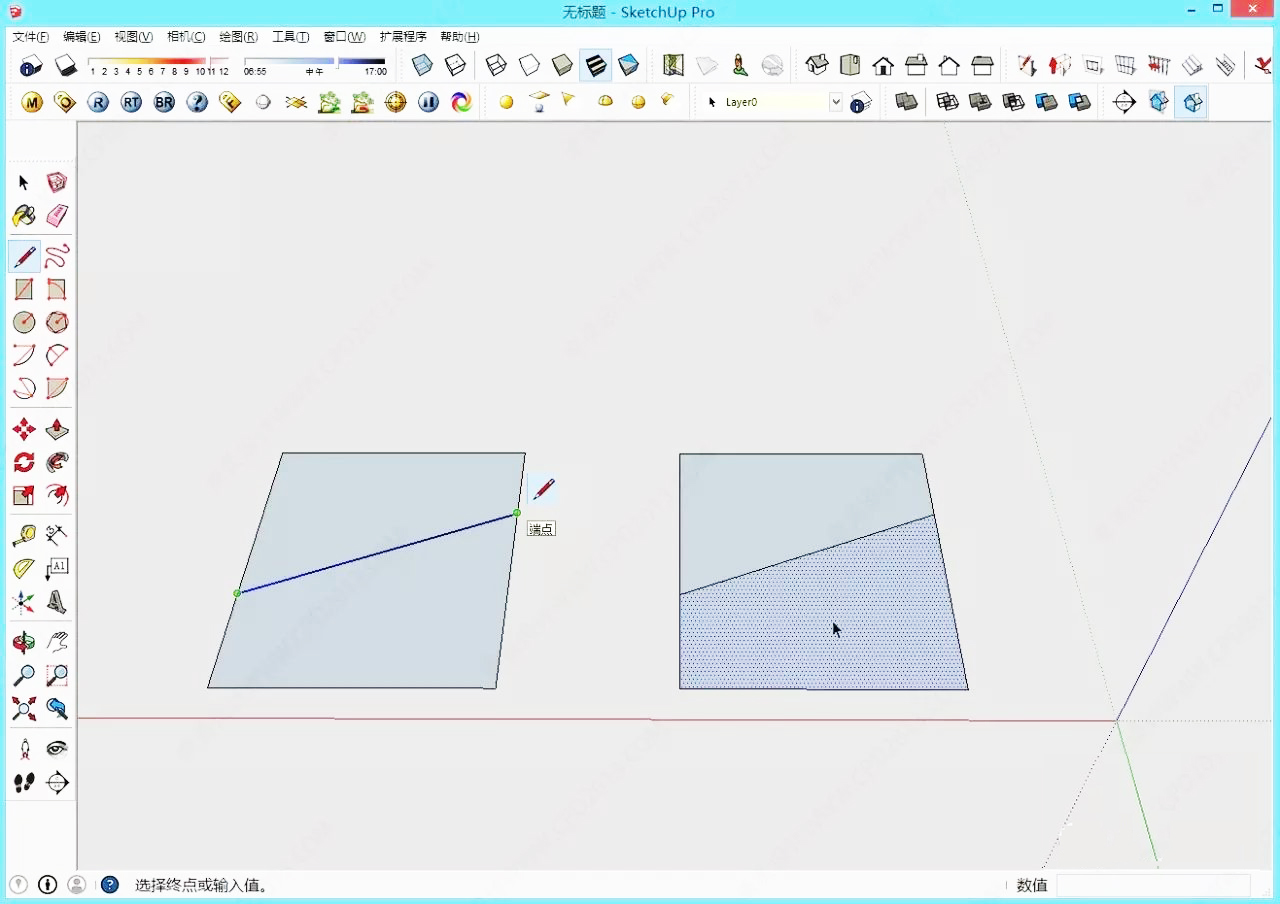1280x904 pixels.
Task: Open the 相机(C) menu
Action: point(186,37)
